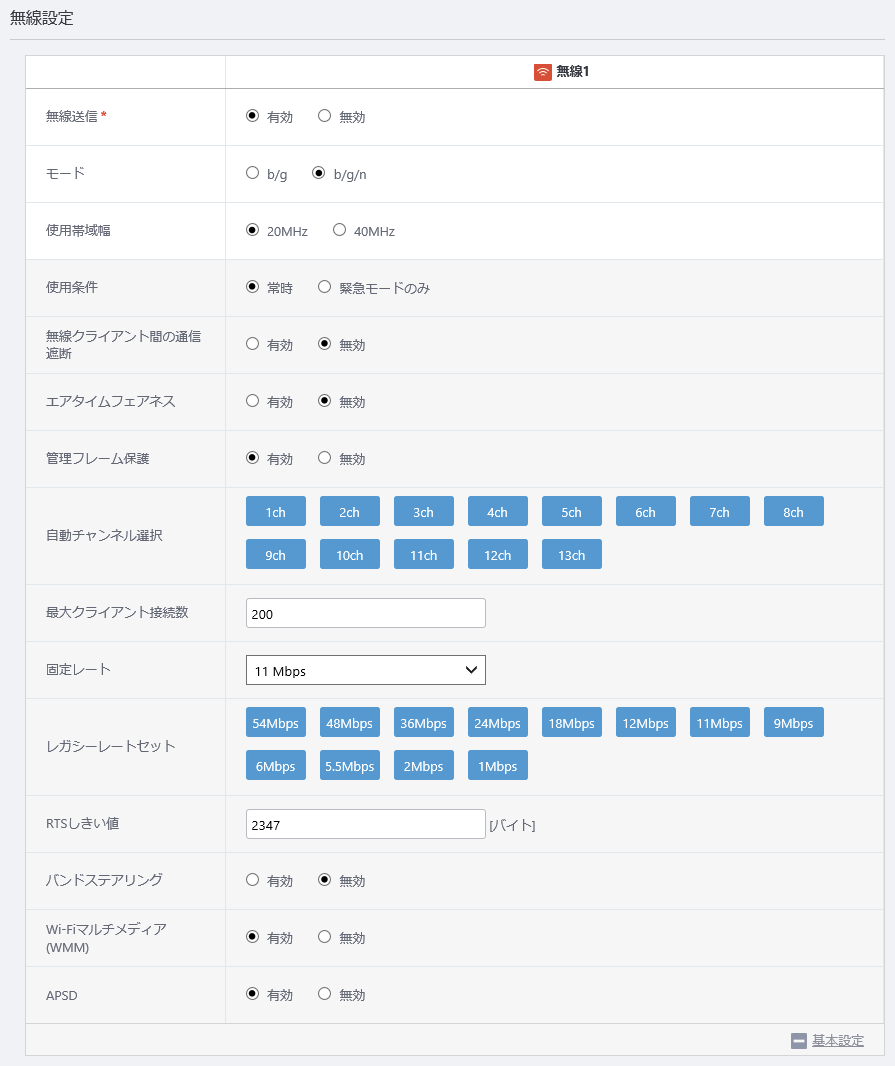Image resolution: width=895 pixels, height=1066 pixels.
Task: Toggle the 10ch channel button
Action: (x=350, y=554)
